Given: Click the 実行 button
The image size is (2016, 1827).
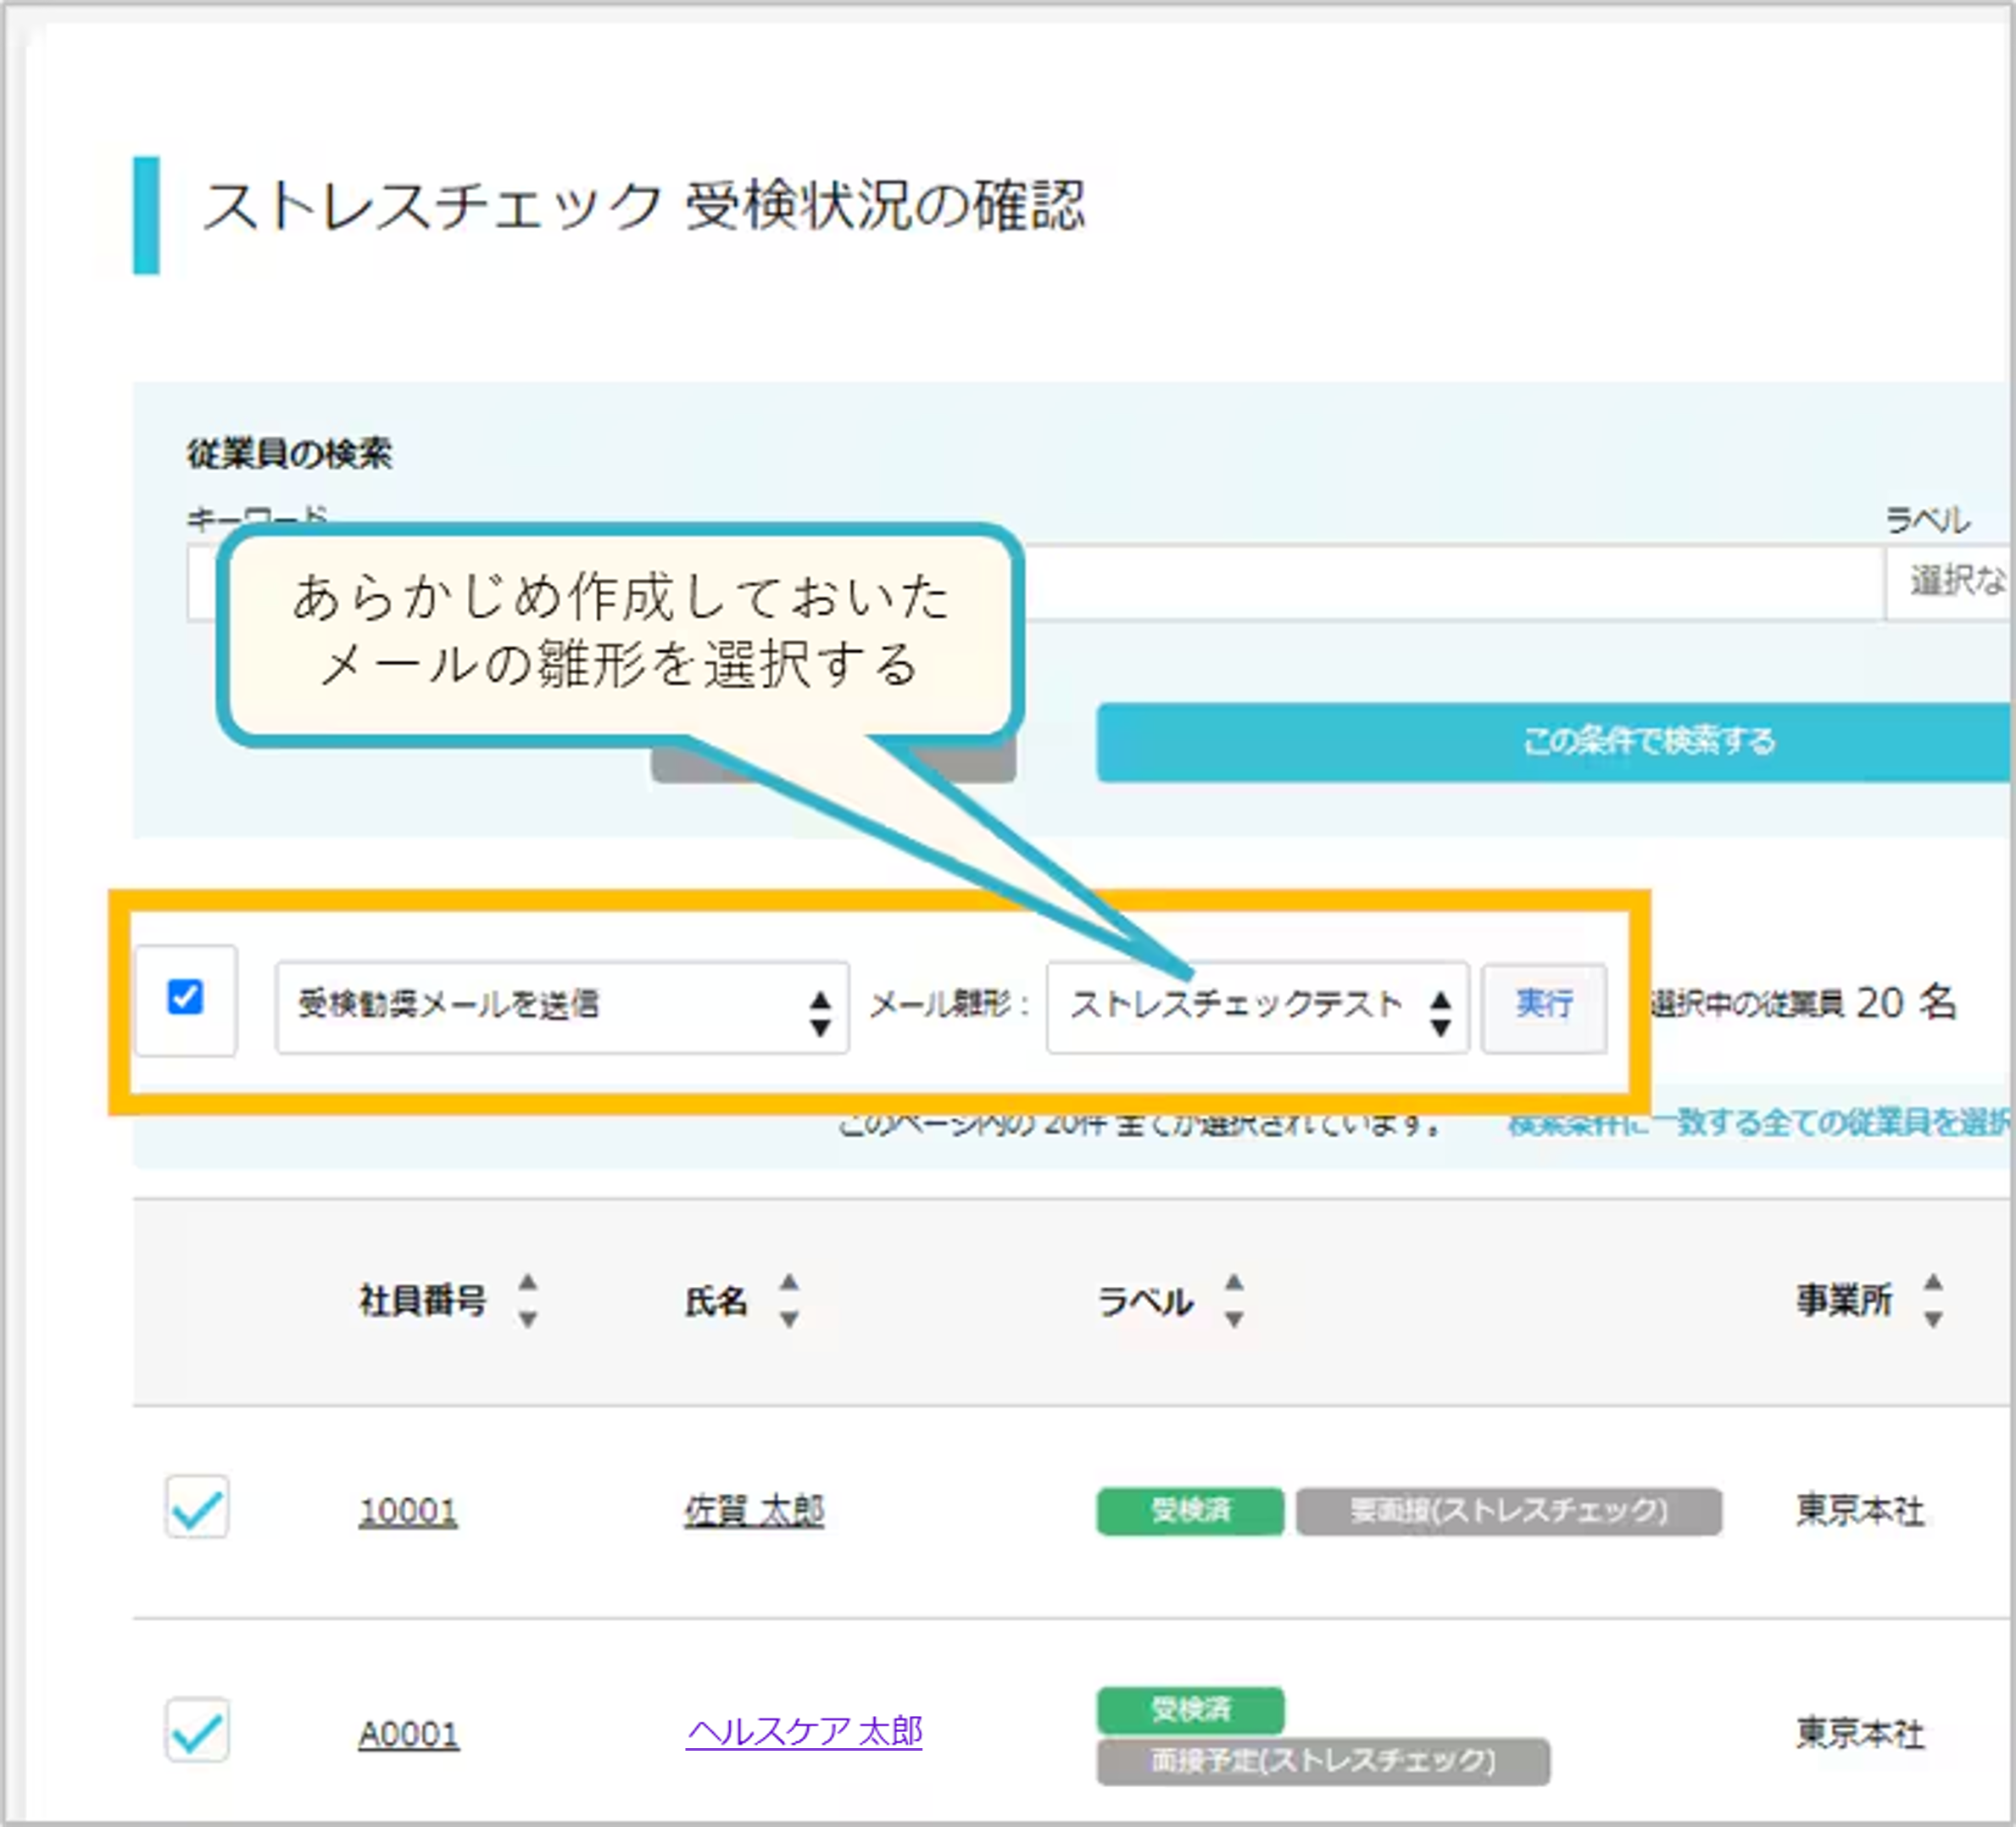Looking at the screenshot, I should [1544, 1007].
